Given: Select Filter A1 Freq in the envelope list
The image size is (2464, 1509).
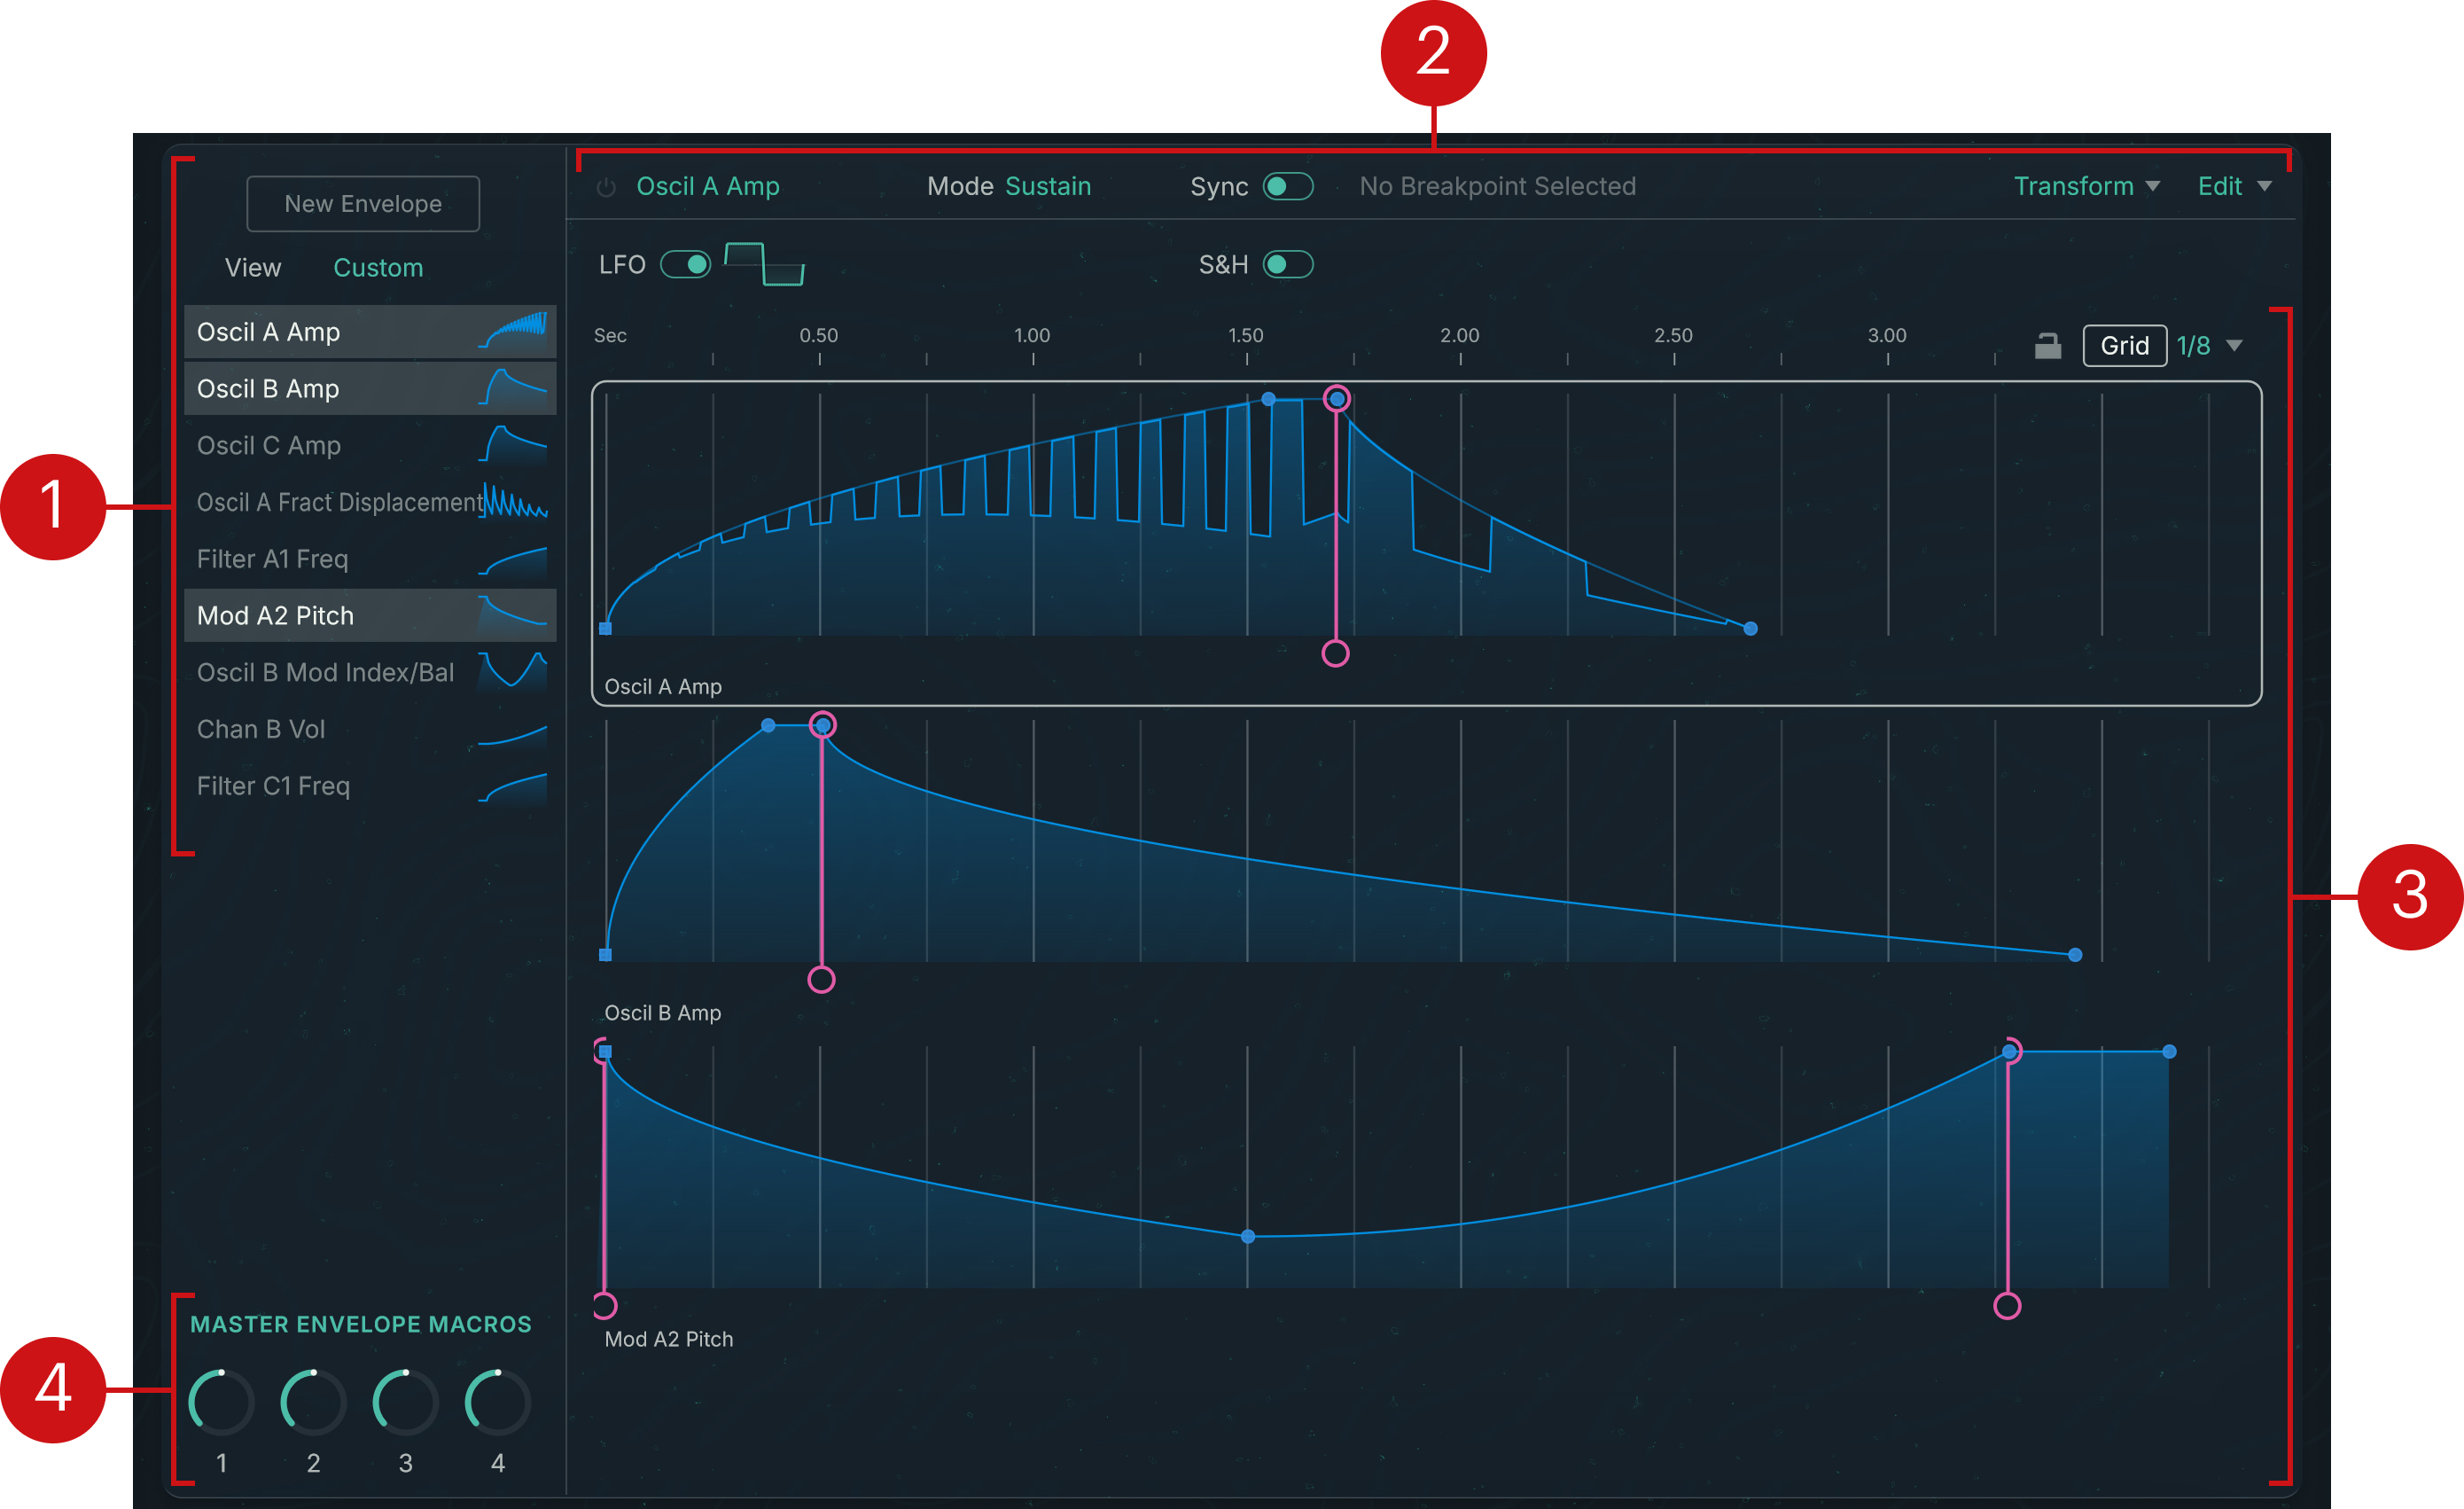Looking at the screenshot, I should point(272,559).
